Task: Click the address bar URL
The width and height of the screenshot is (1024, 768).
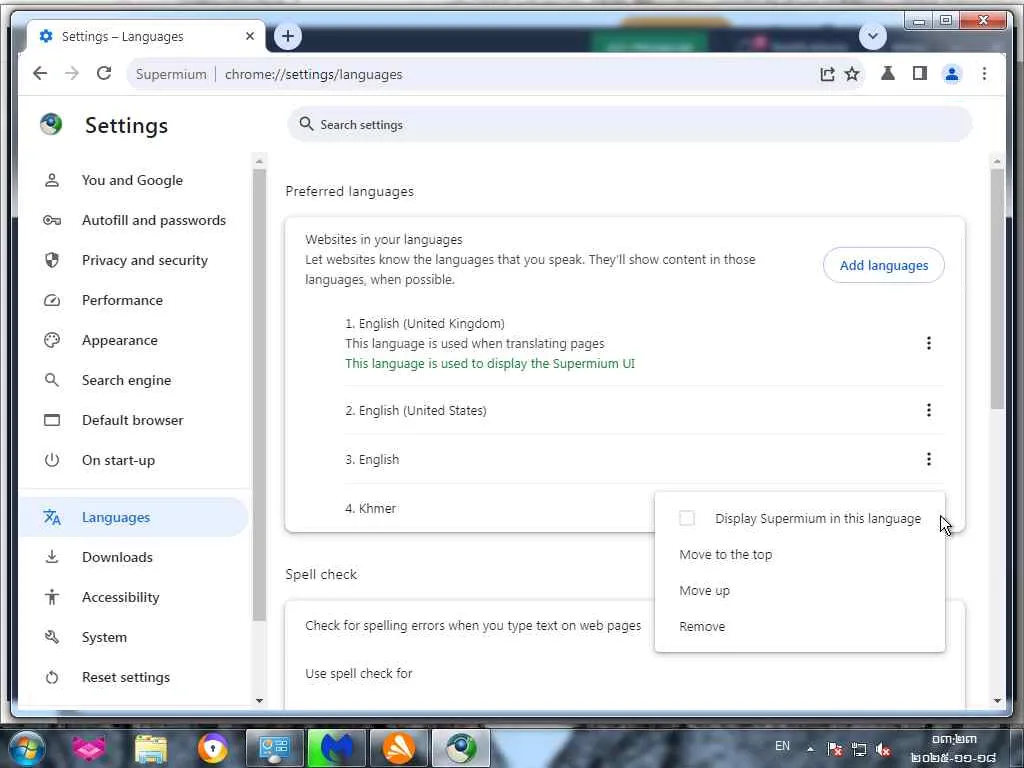Action: point(313,74)
